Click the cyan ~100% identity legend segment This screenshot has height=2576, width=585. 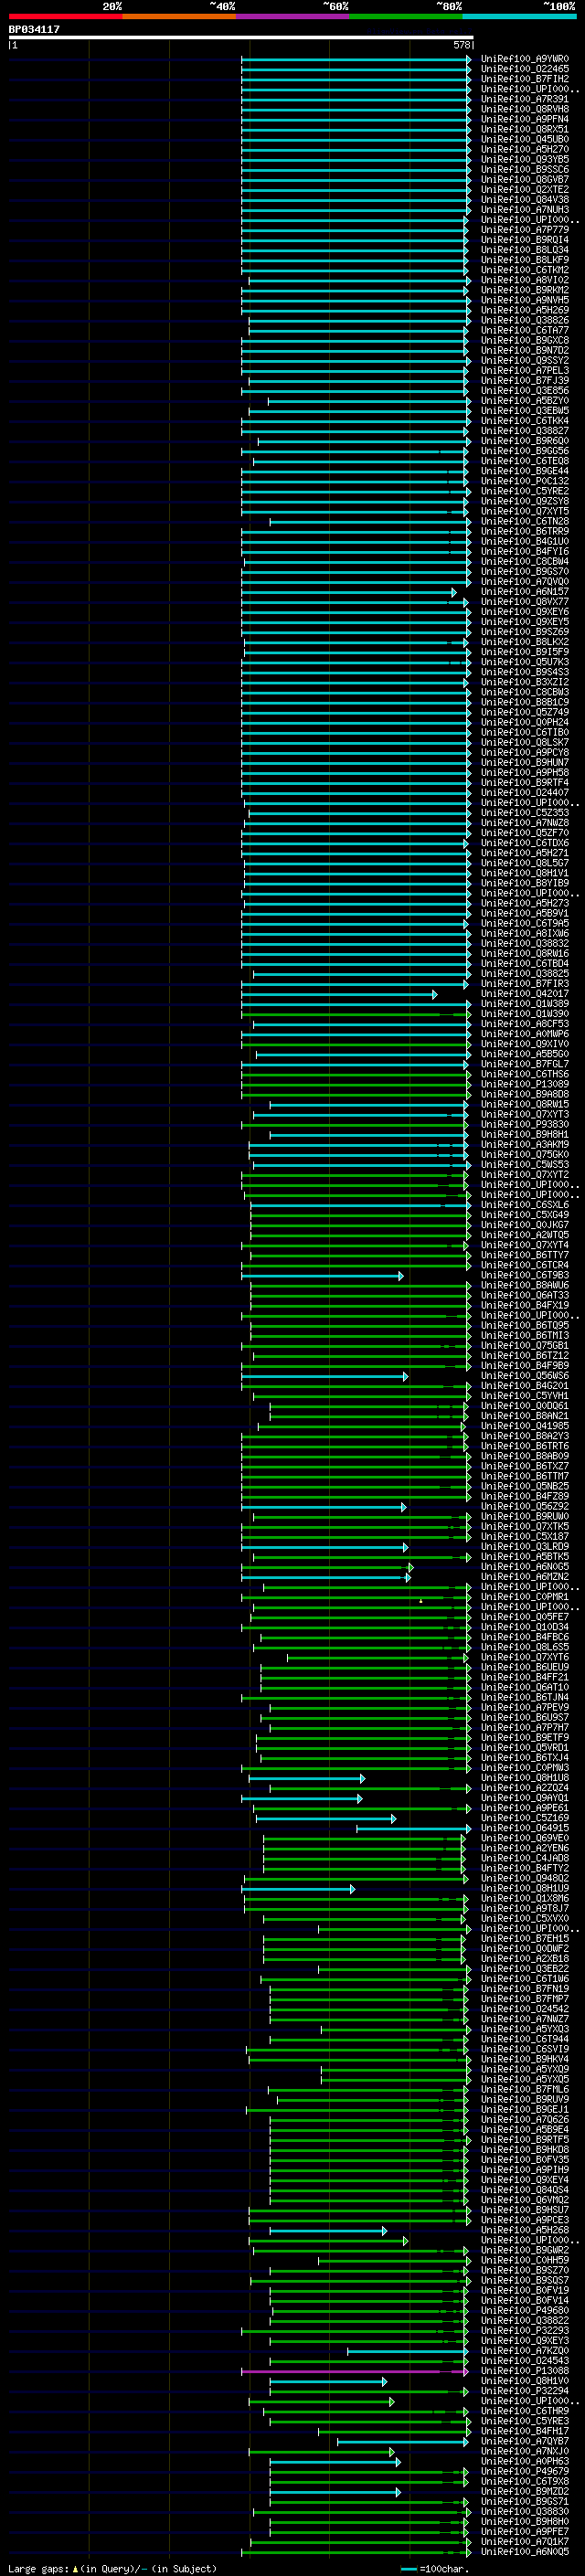click(520, 16)
